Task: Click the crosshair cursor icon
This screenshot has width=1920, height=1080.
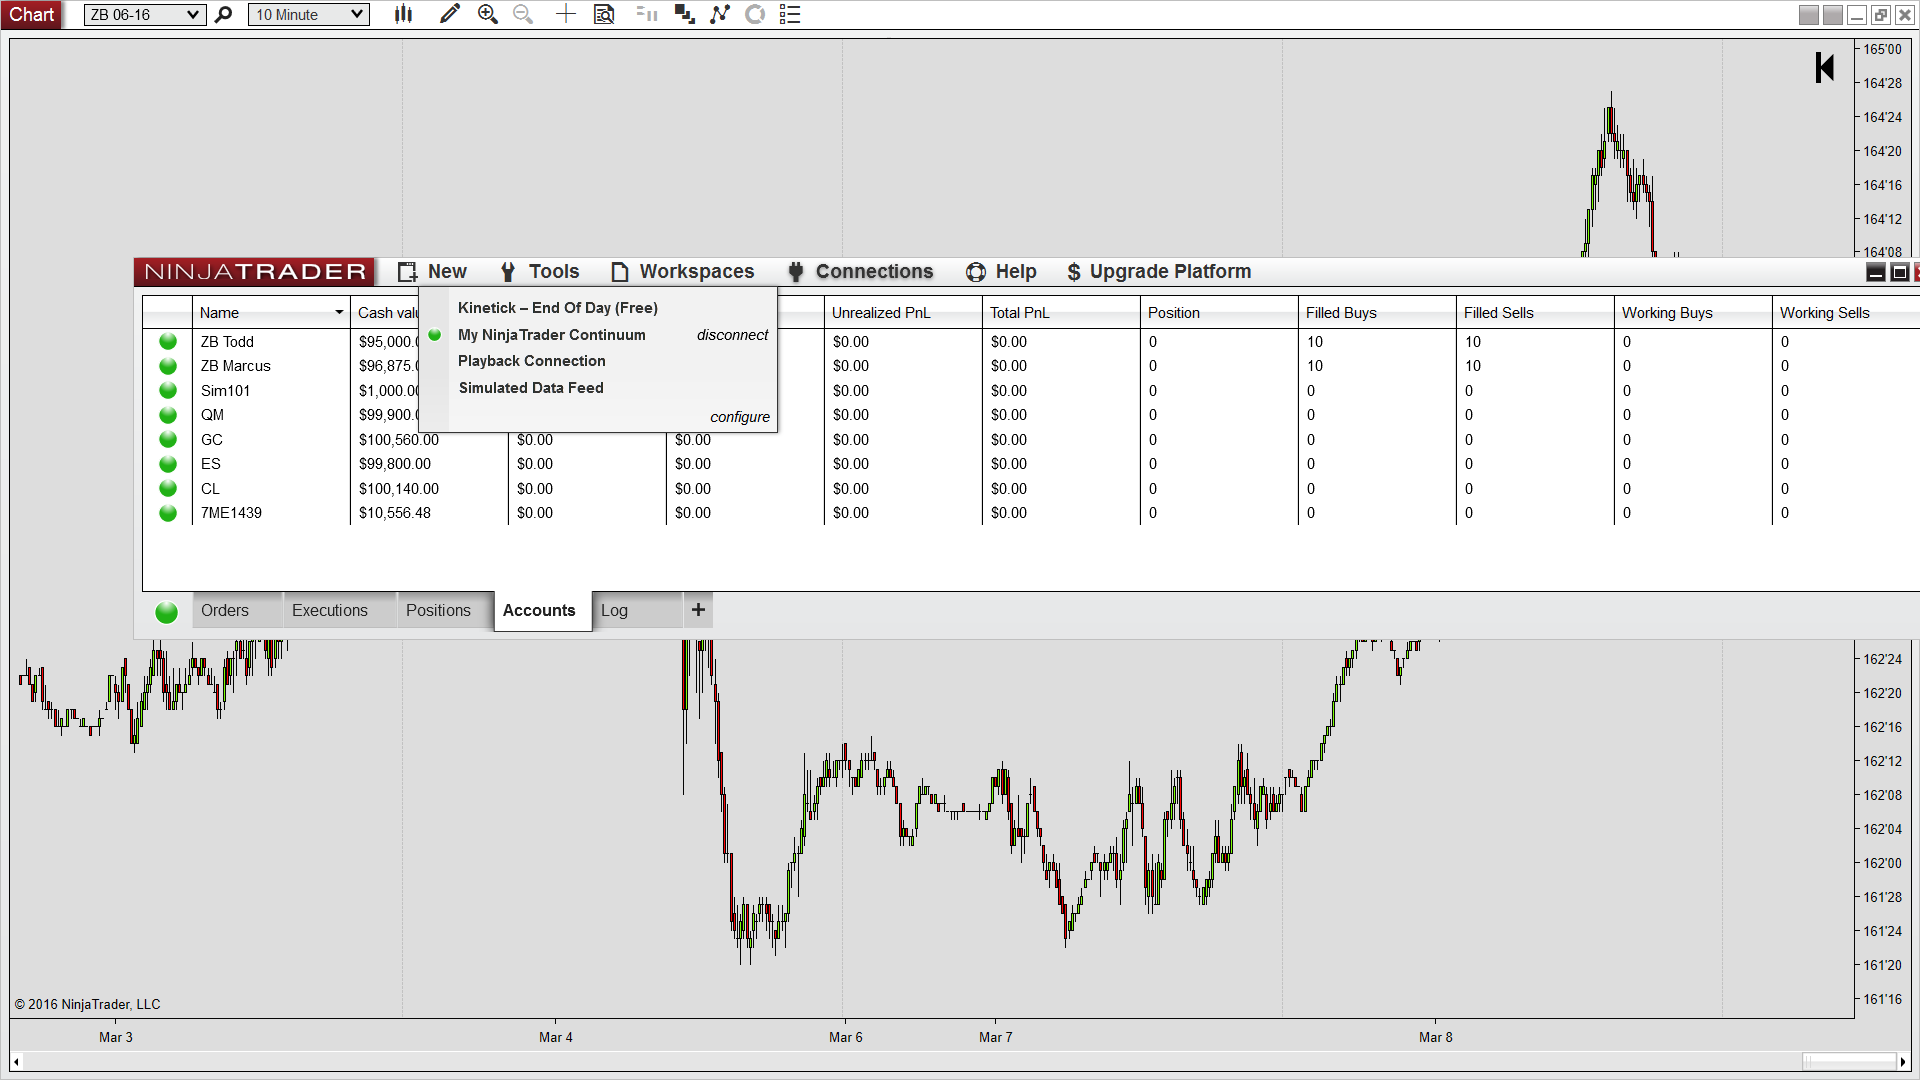Action: (566, 14)
